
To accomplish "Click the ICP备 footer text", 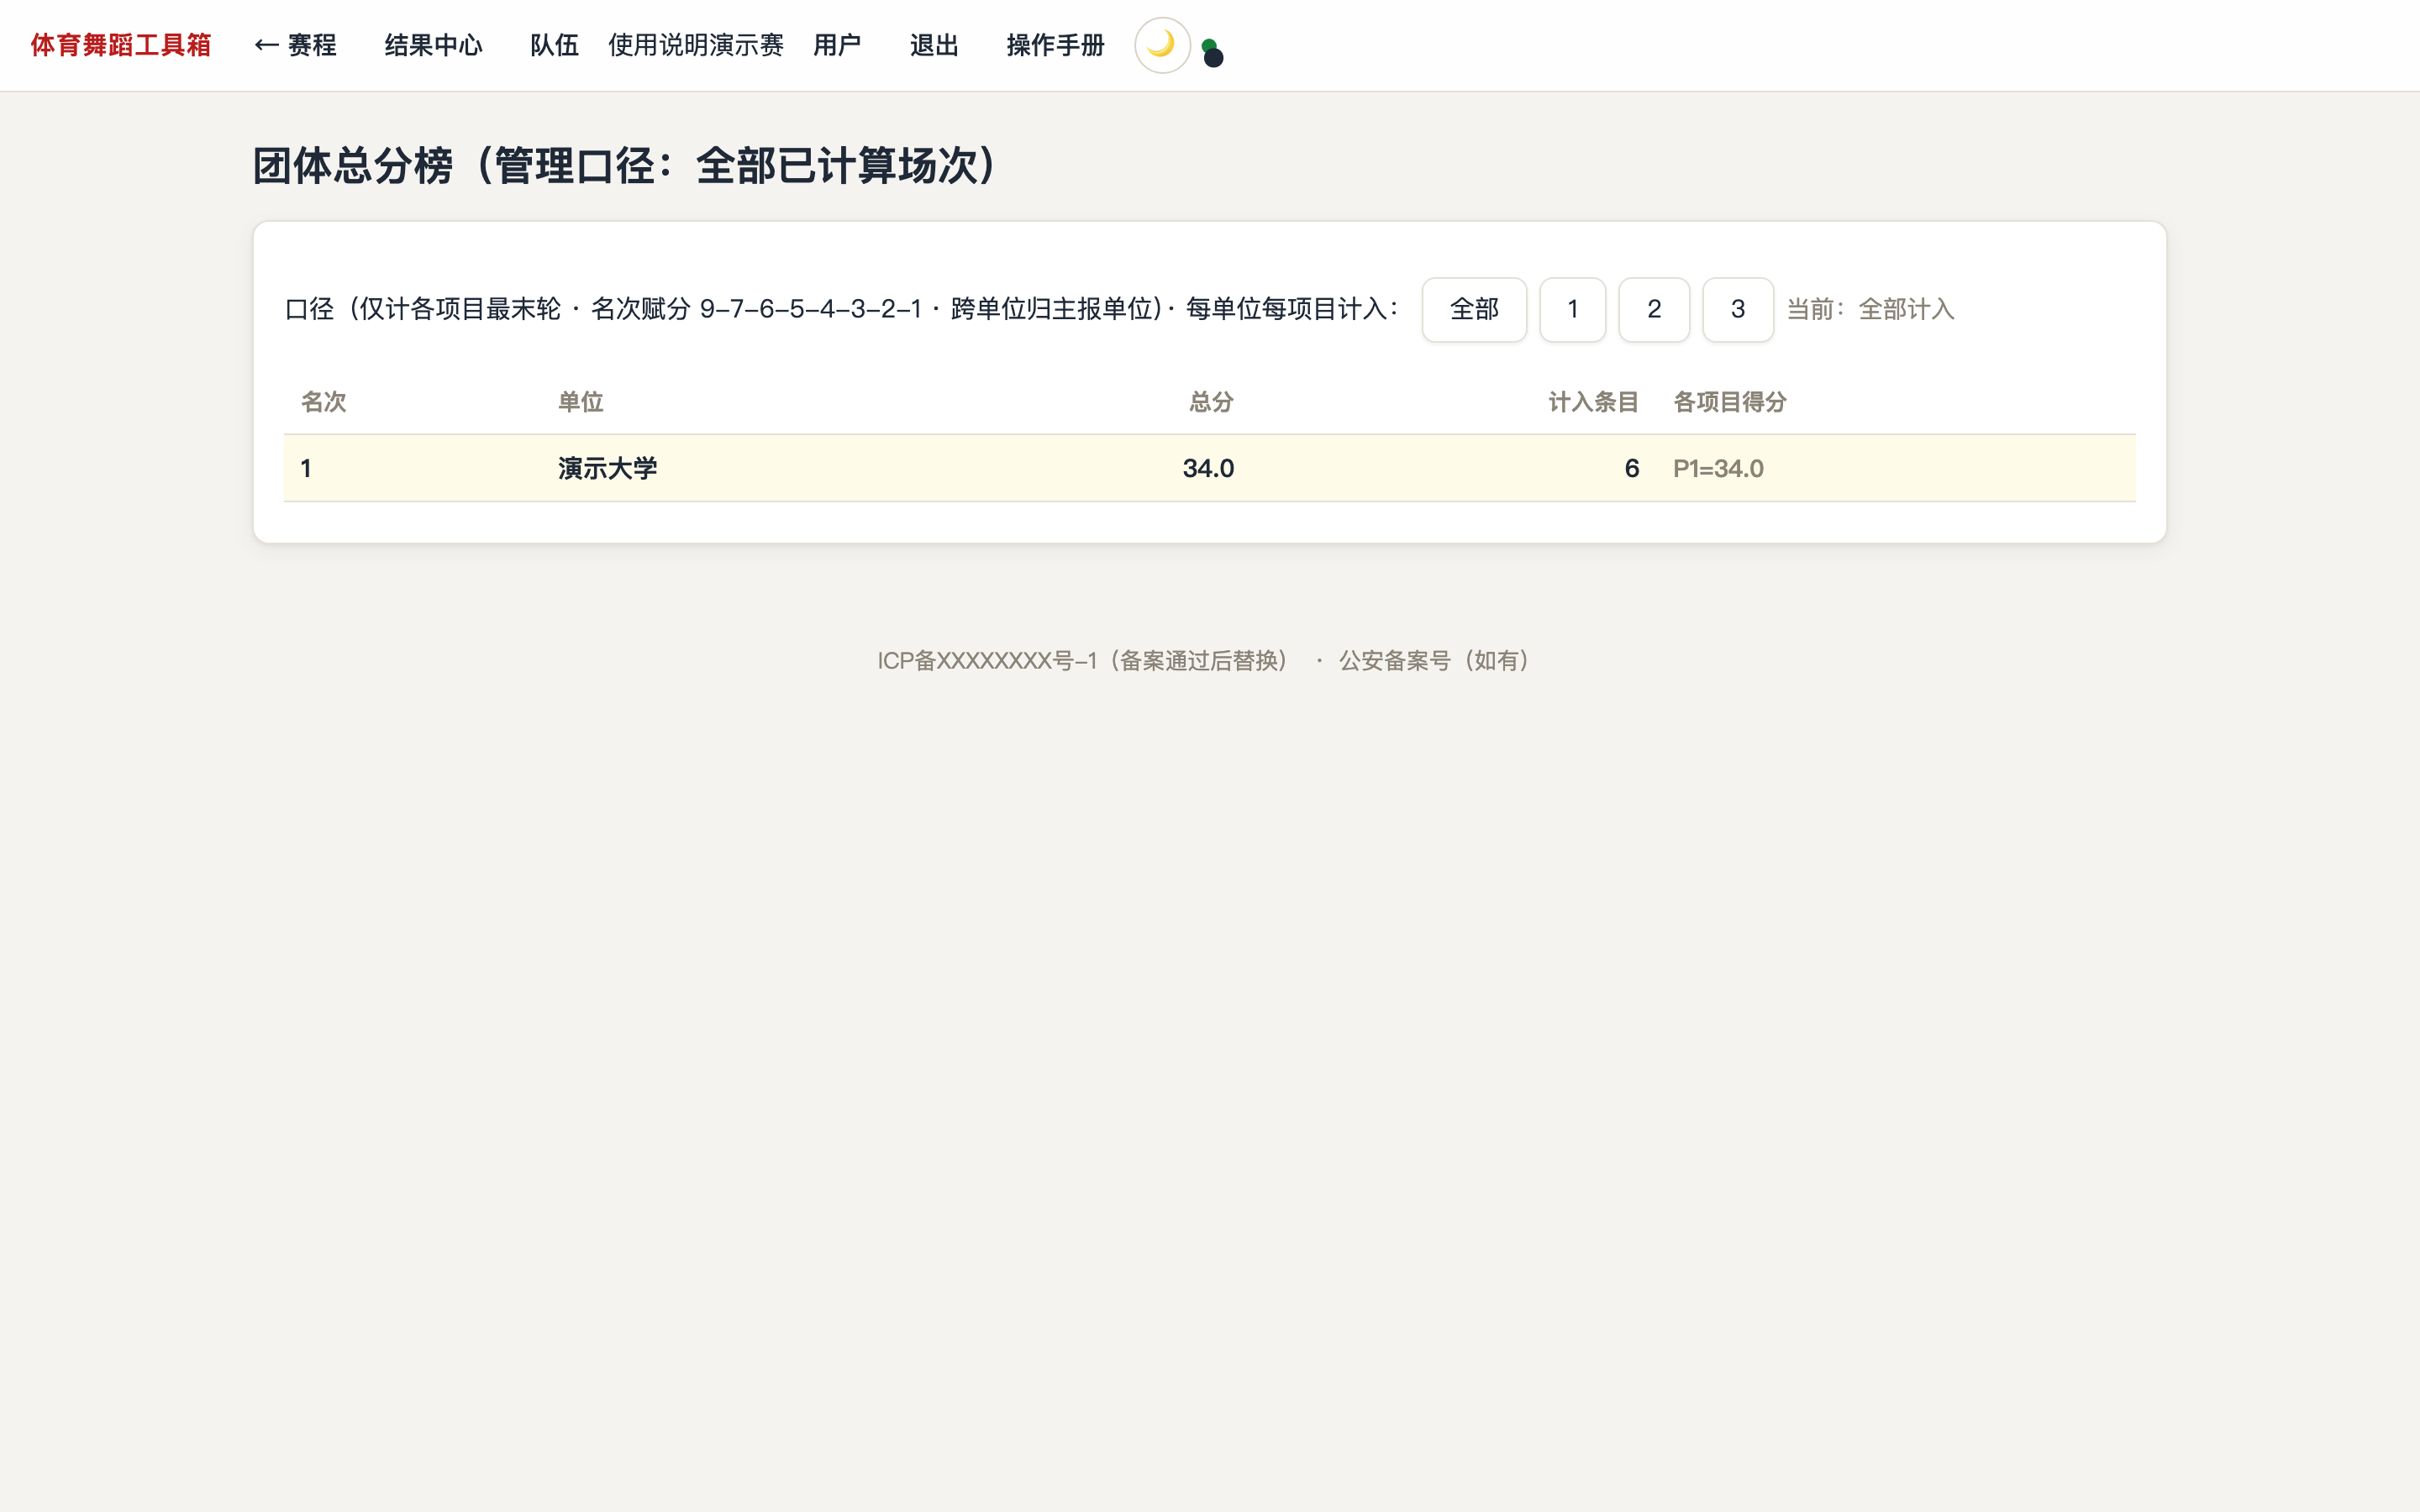I will point(1083,660).
